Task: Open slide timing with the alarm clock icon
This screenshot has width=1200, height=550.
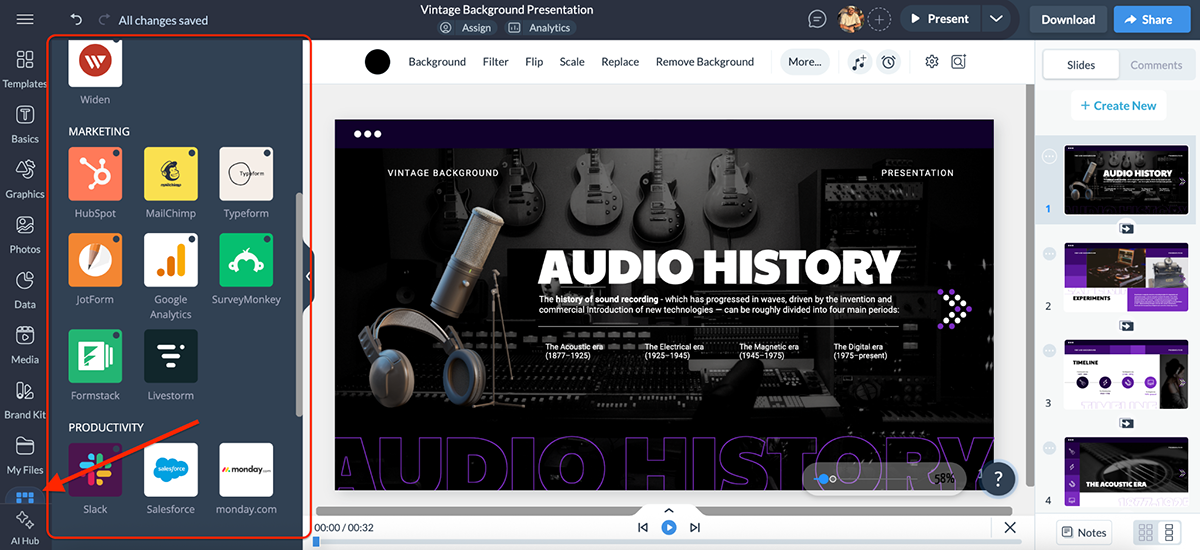Action: (x=888, y=62)
